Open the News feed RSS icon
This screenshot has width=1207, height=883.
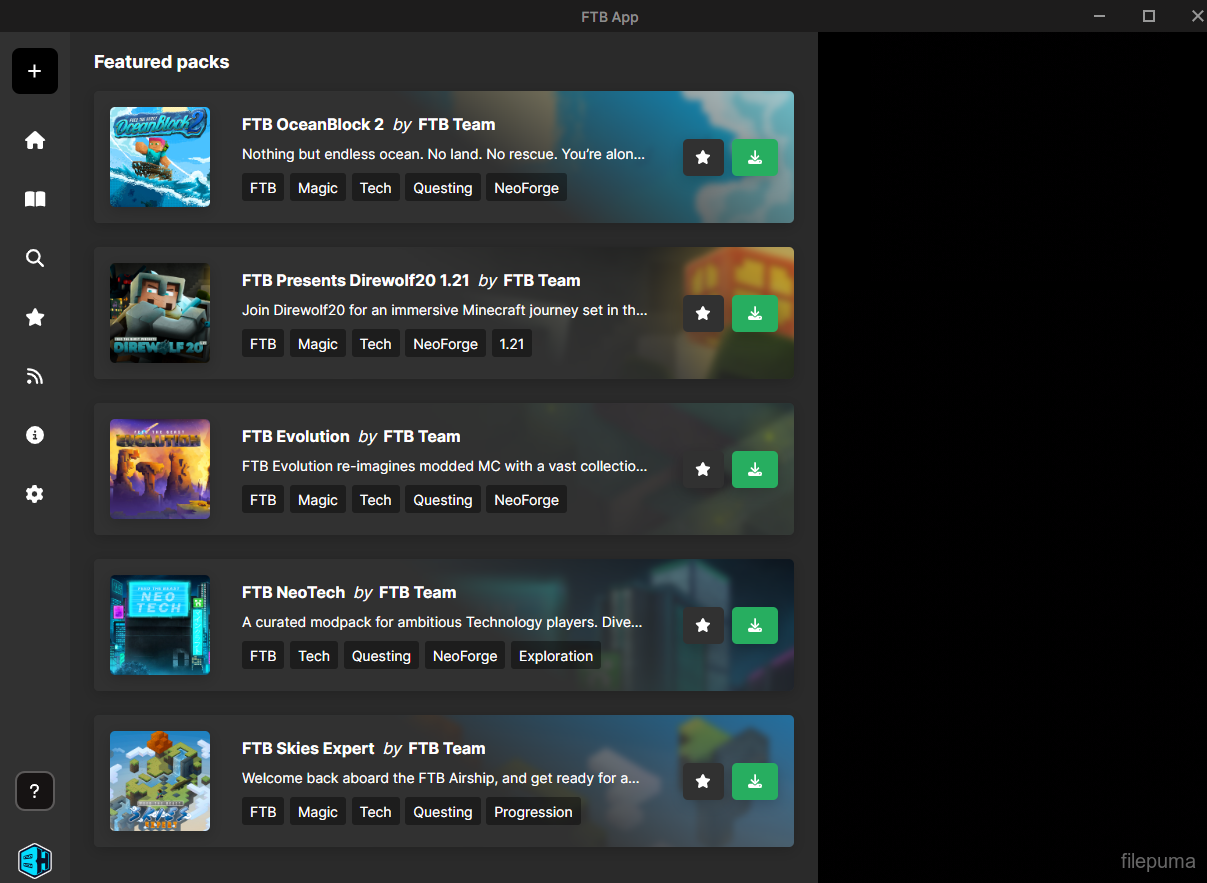35,376
